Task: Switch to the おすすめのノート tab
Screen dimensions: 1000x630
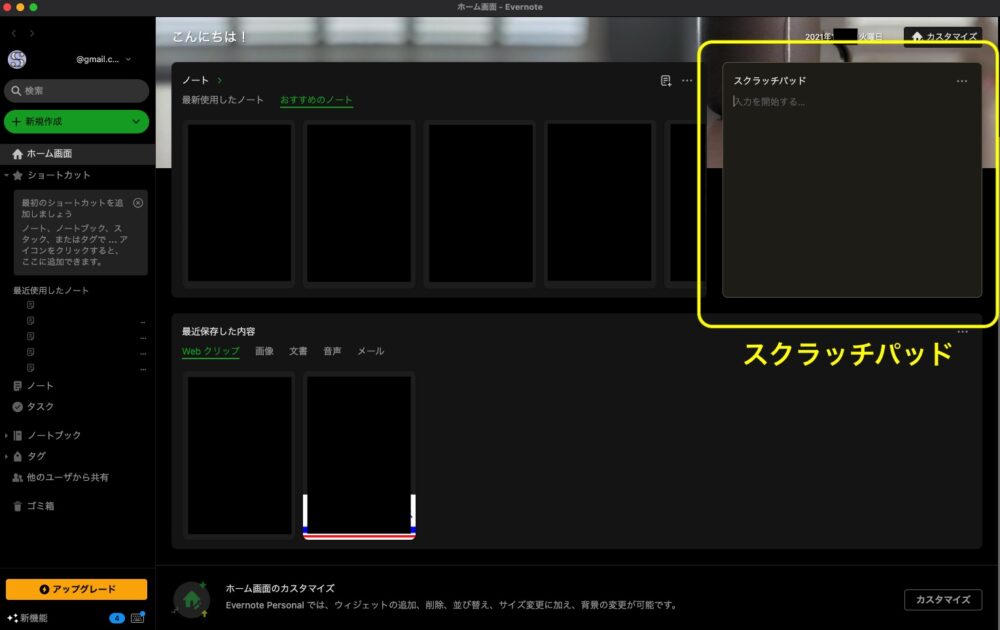Action: (316, 100)
